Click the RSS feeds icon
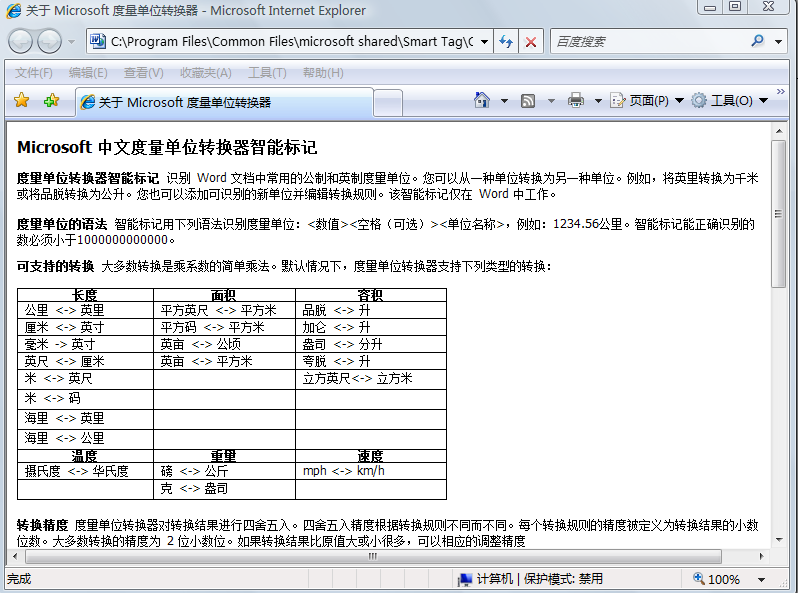798x593 pixels. (x=528, y=101)
